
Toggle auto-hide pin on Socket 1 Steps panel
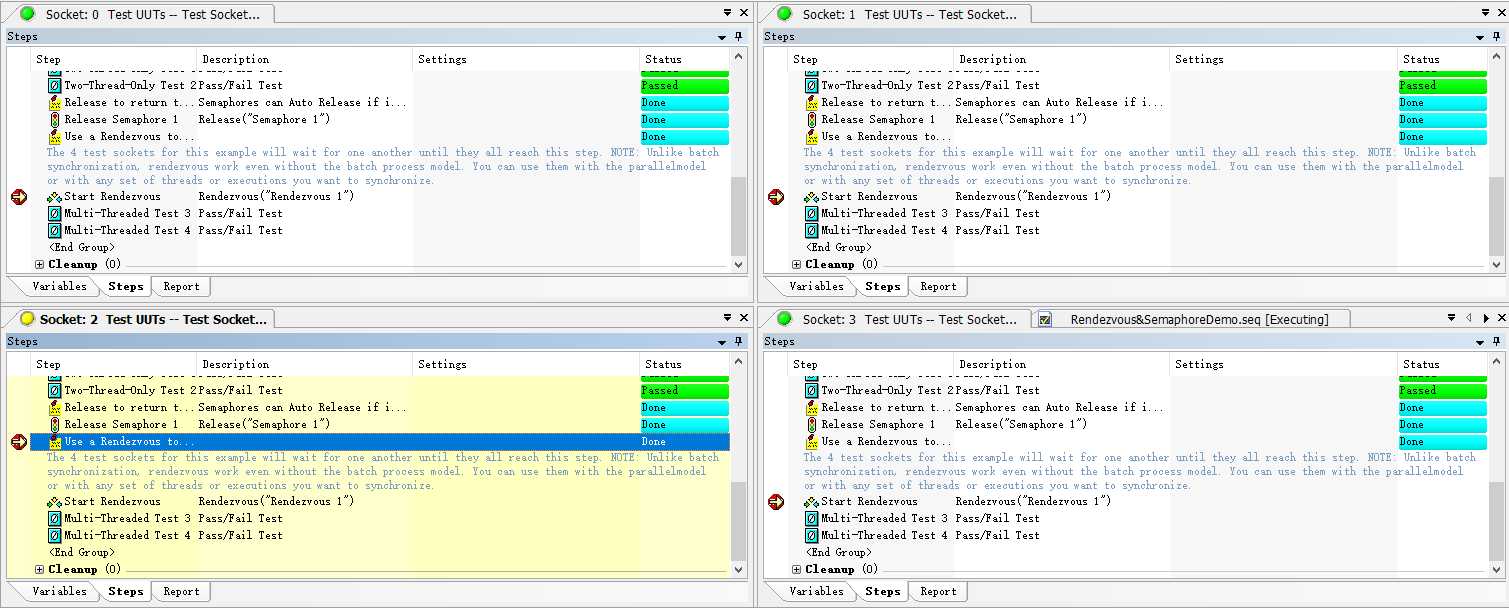[x=1496, y=37]
